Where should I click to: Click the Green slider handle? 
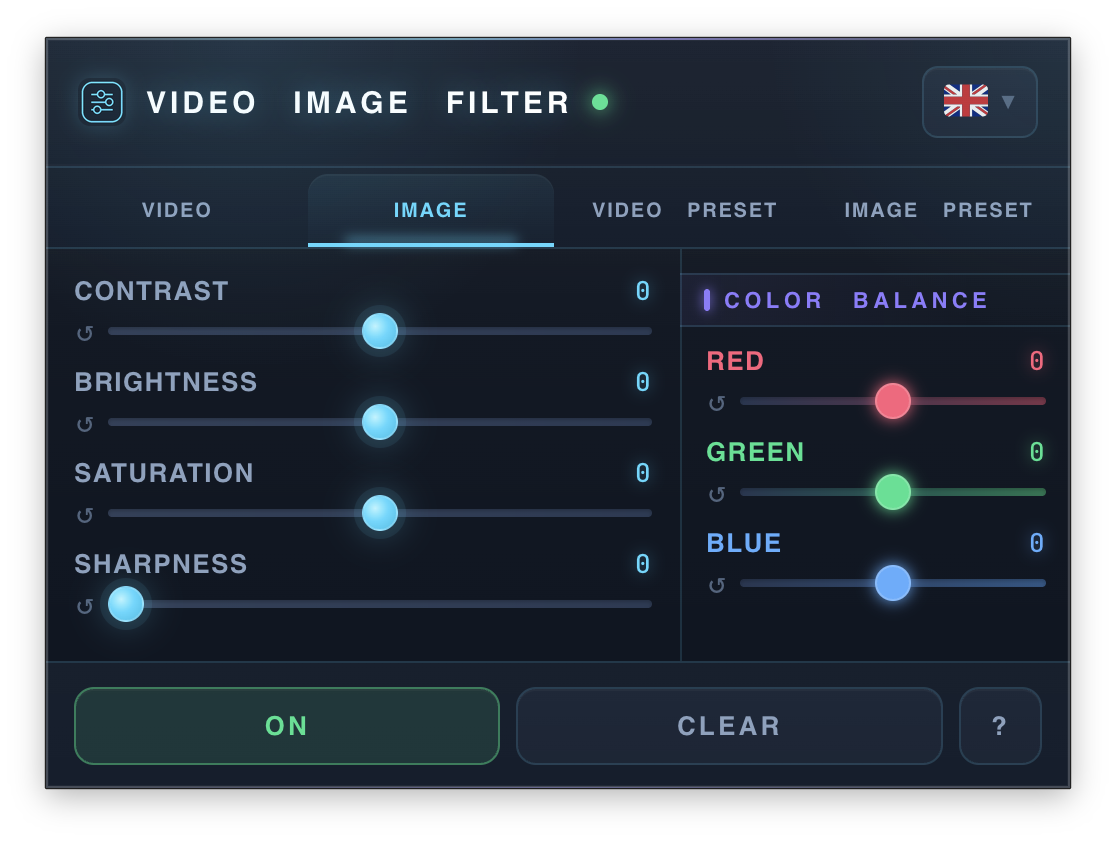click(893, 492)
